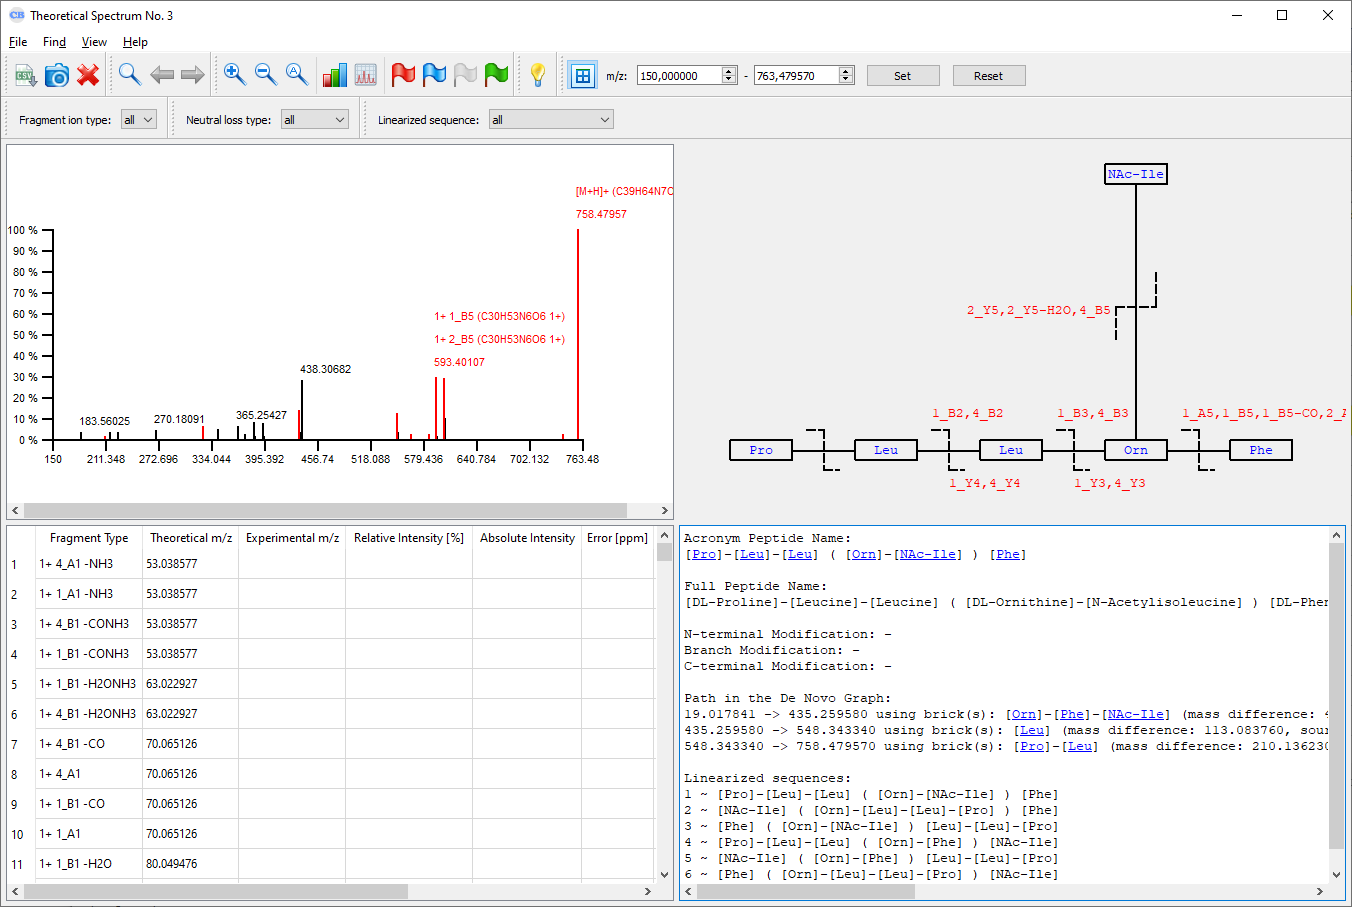Open the View menu
1352x907 pixels.
click(94, 42)
